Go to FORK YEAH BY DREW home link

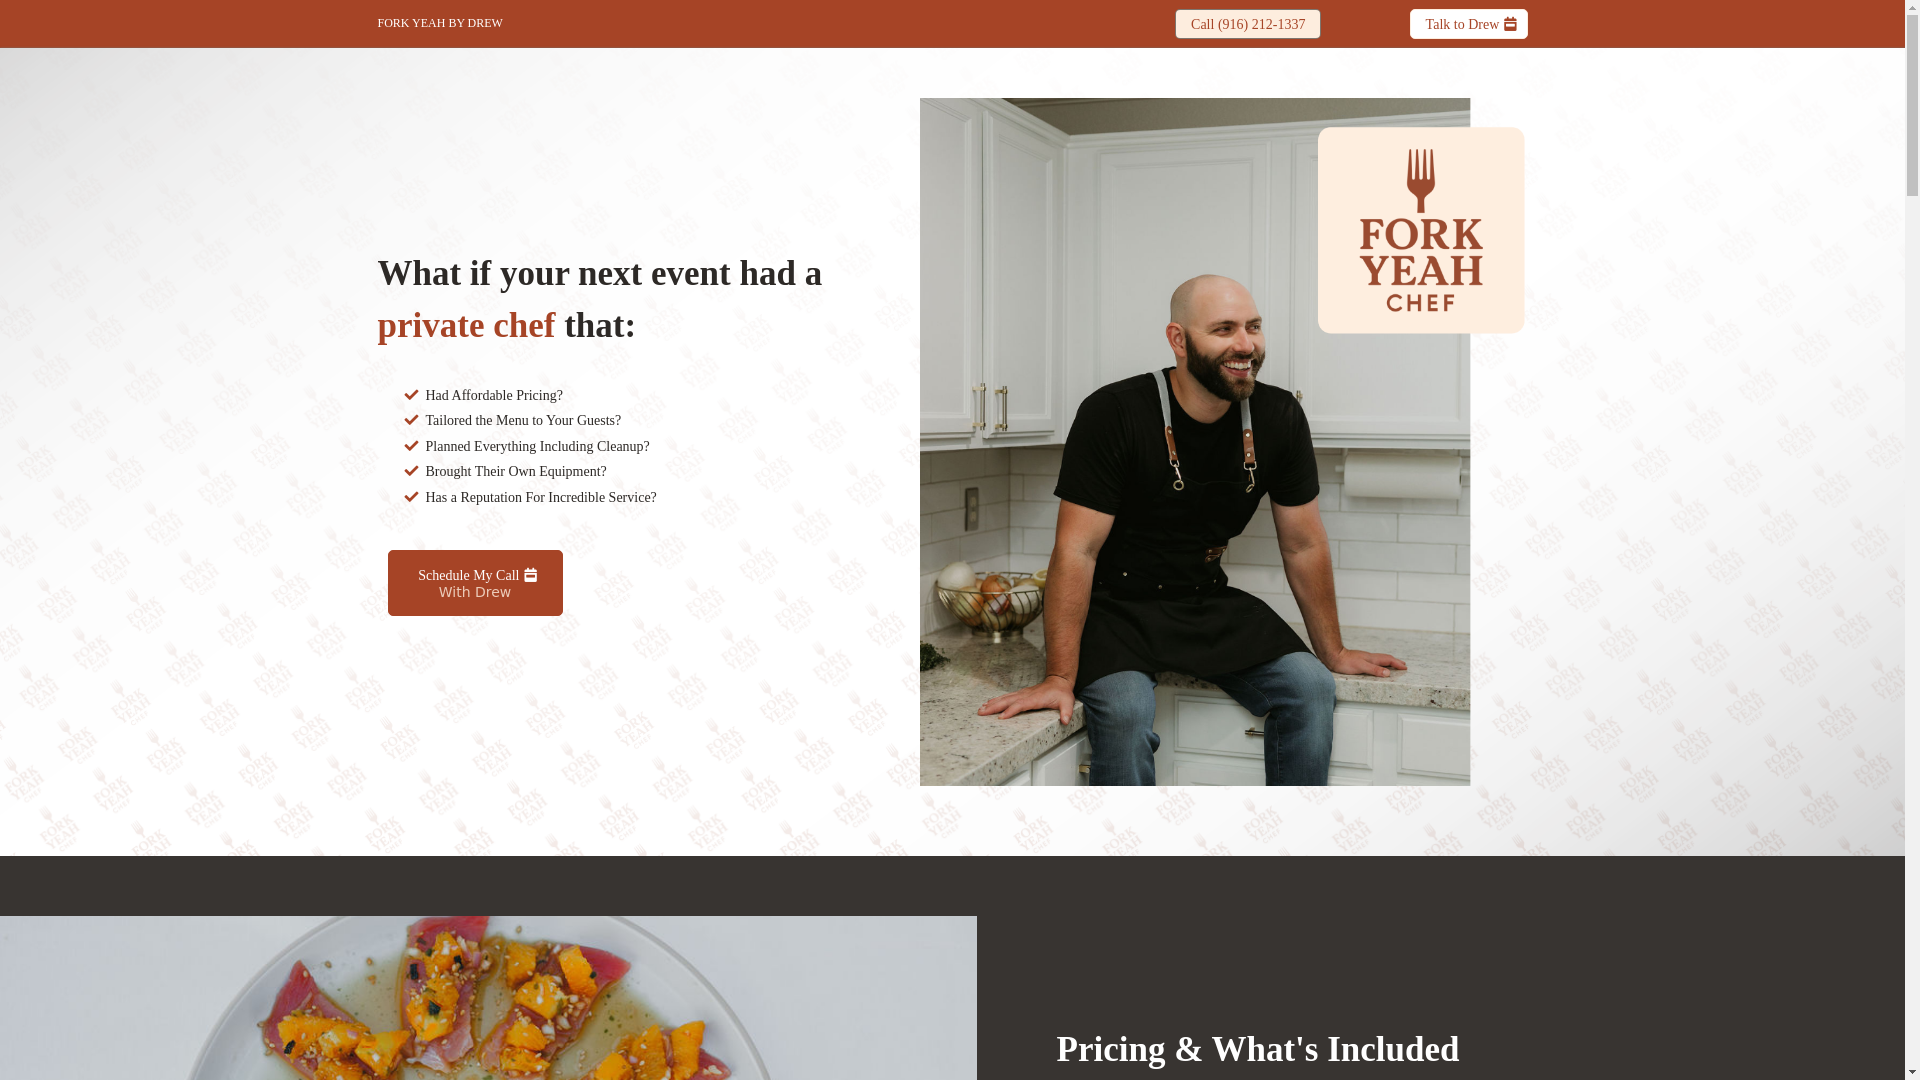[x=440, y=23]
